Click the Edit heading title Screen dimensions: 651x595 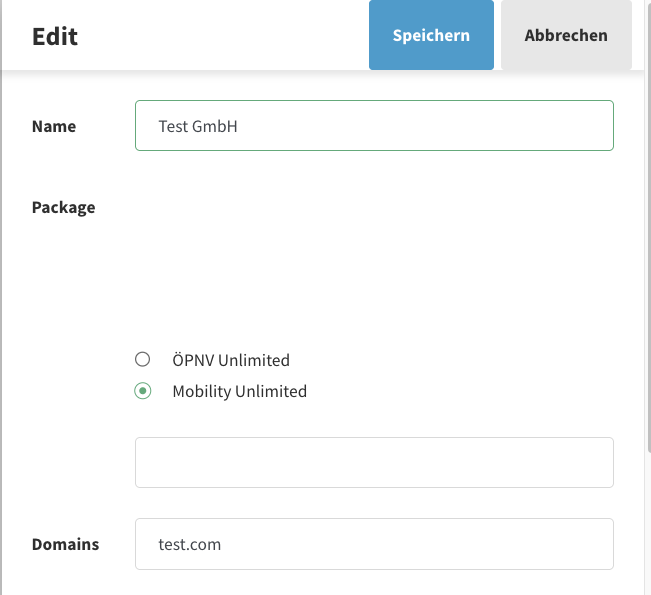point(55,37)
